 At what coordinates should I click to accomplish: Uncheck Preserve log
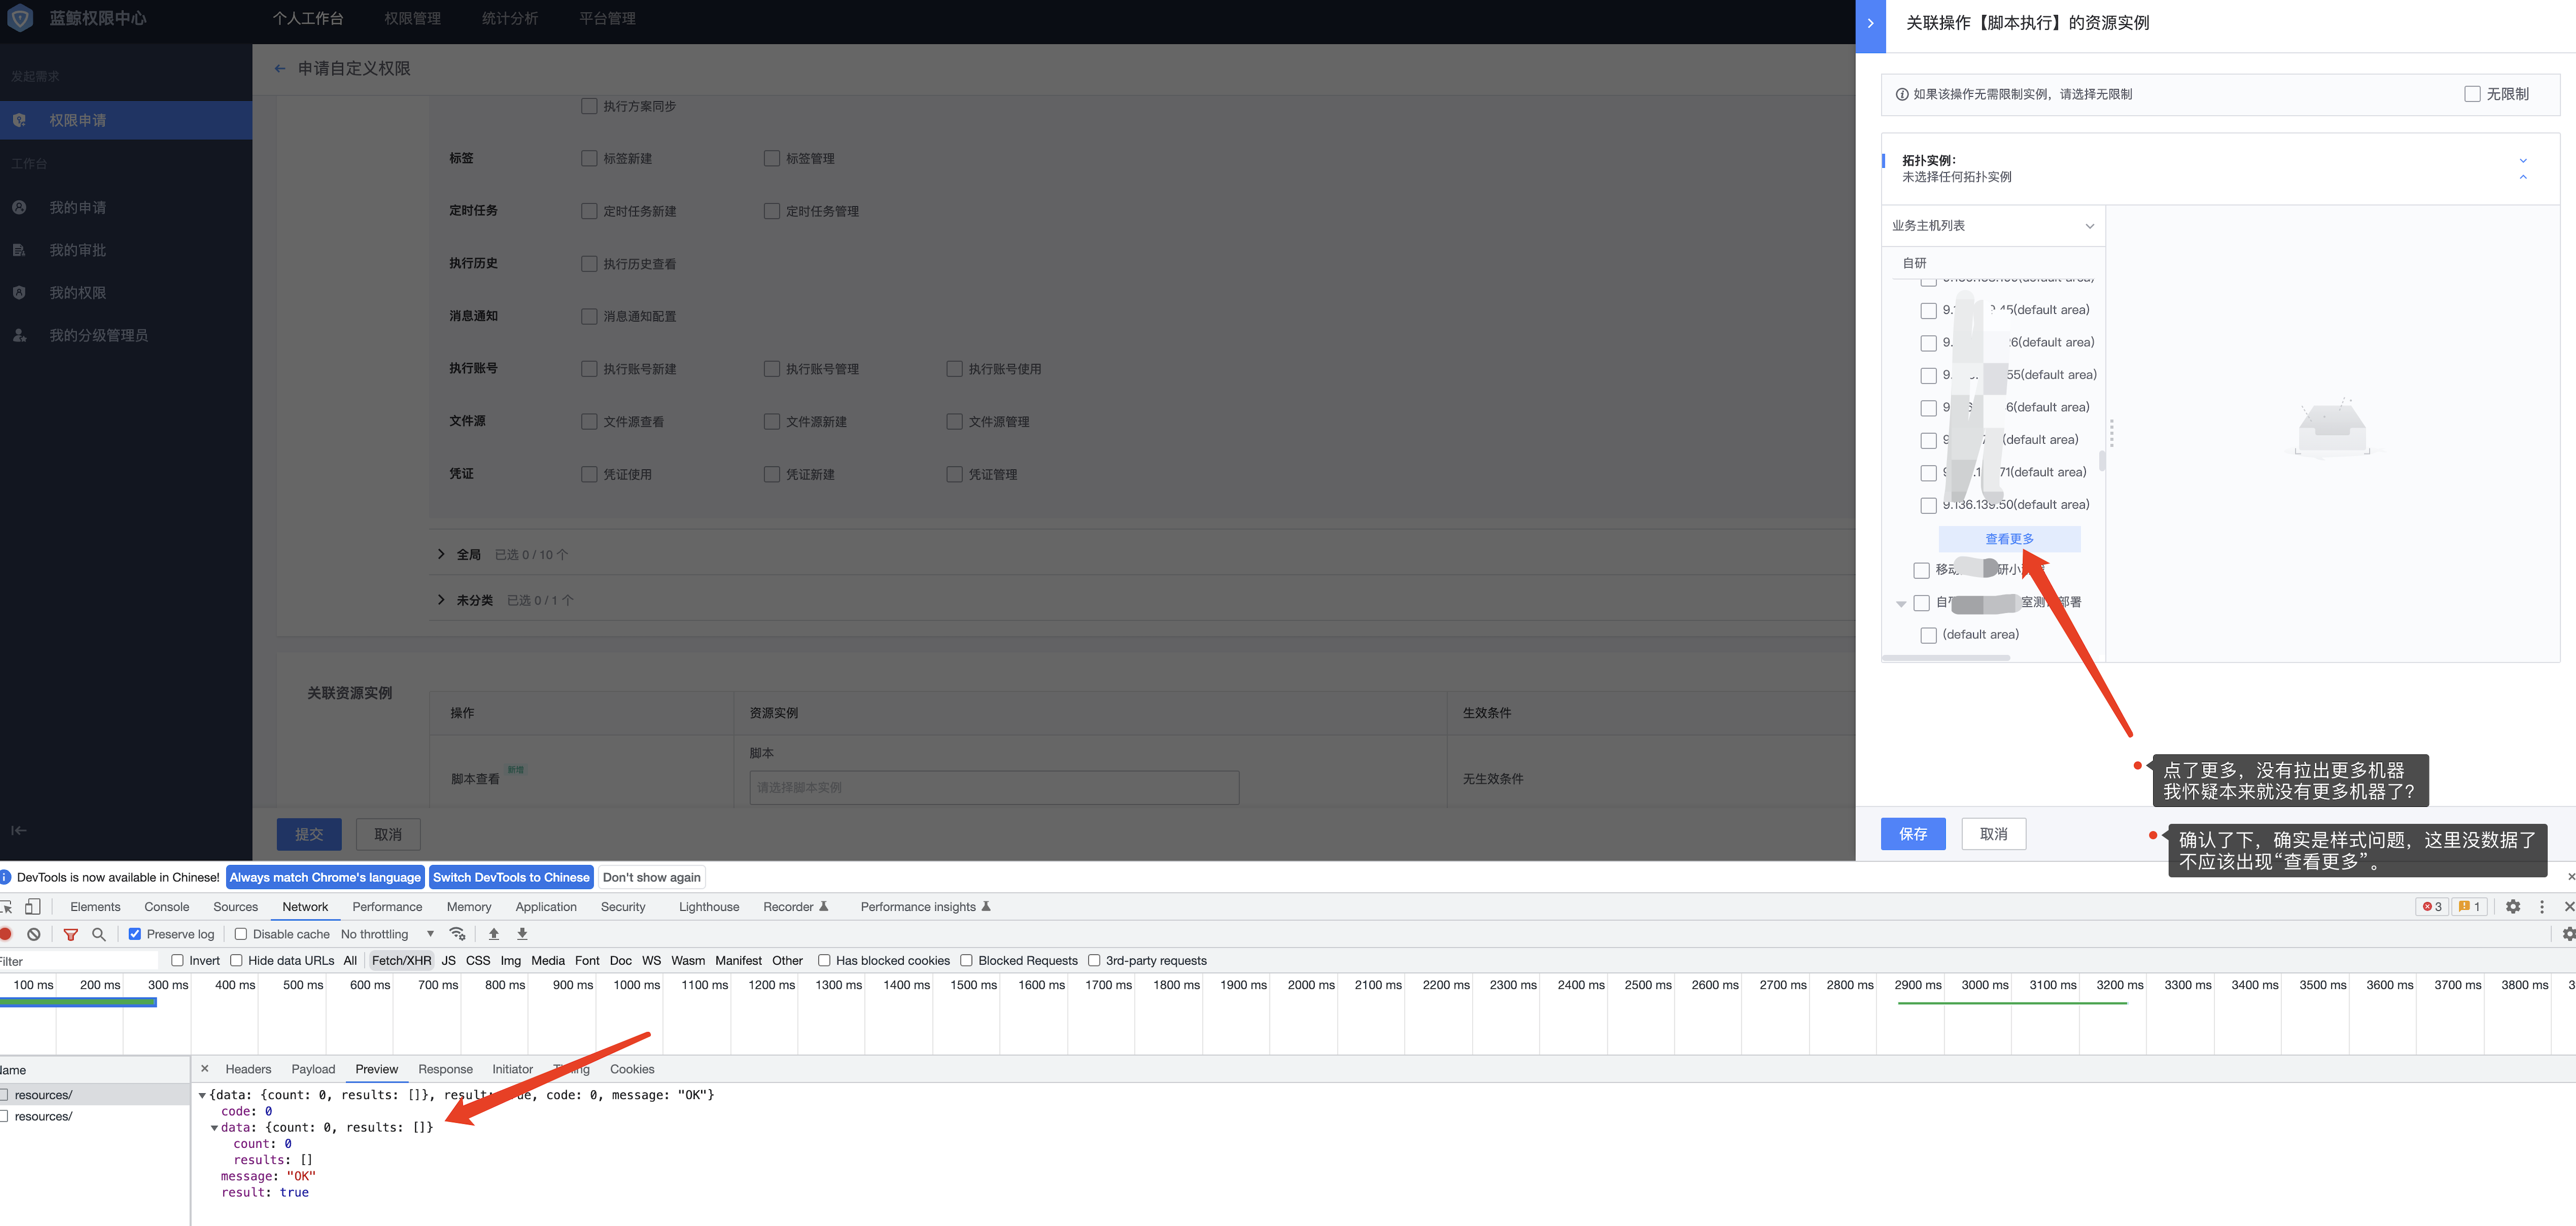coord(135,934)
